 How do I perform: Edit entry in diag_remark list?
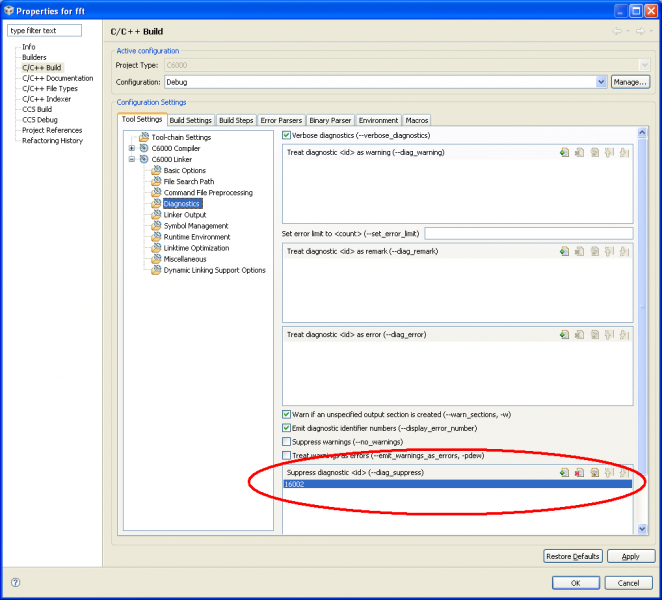[594, 251]
